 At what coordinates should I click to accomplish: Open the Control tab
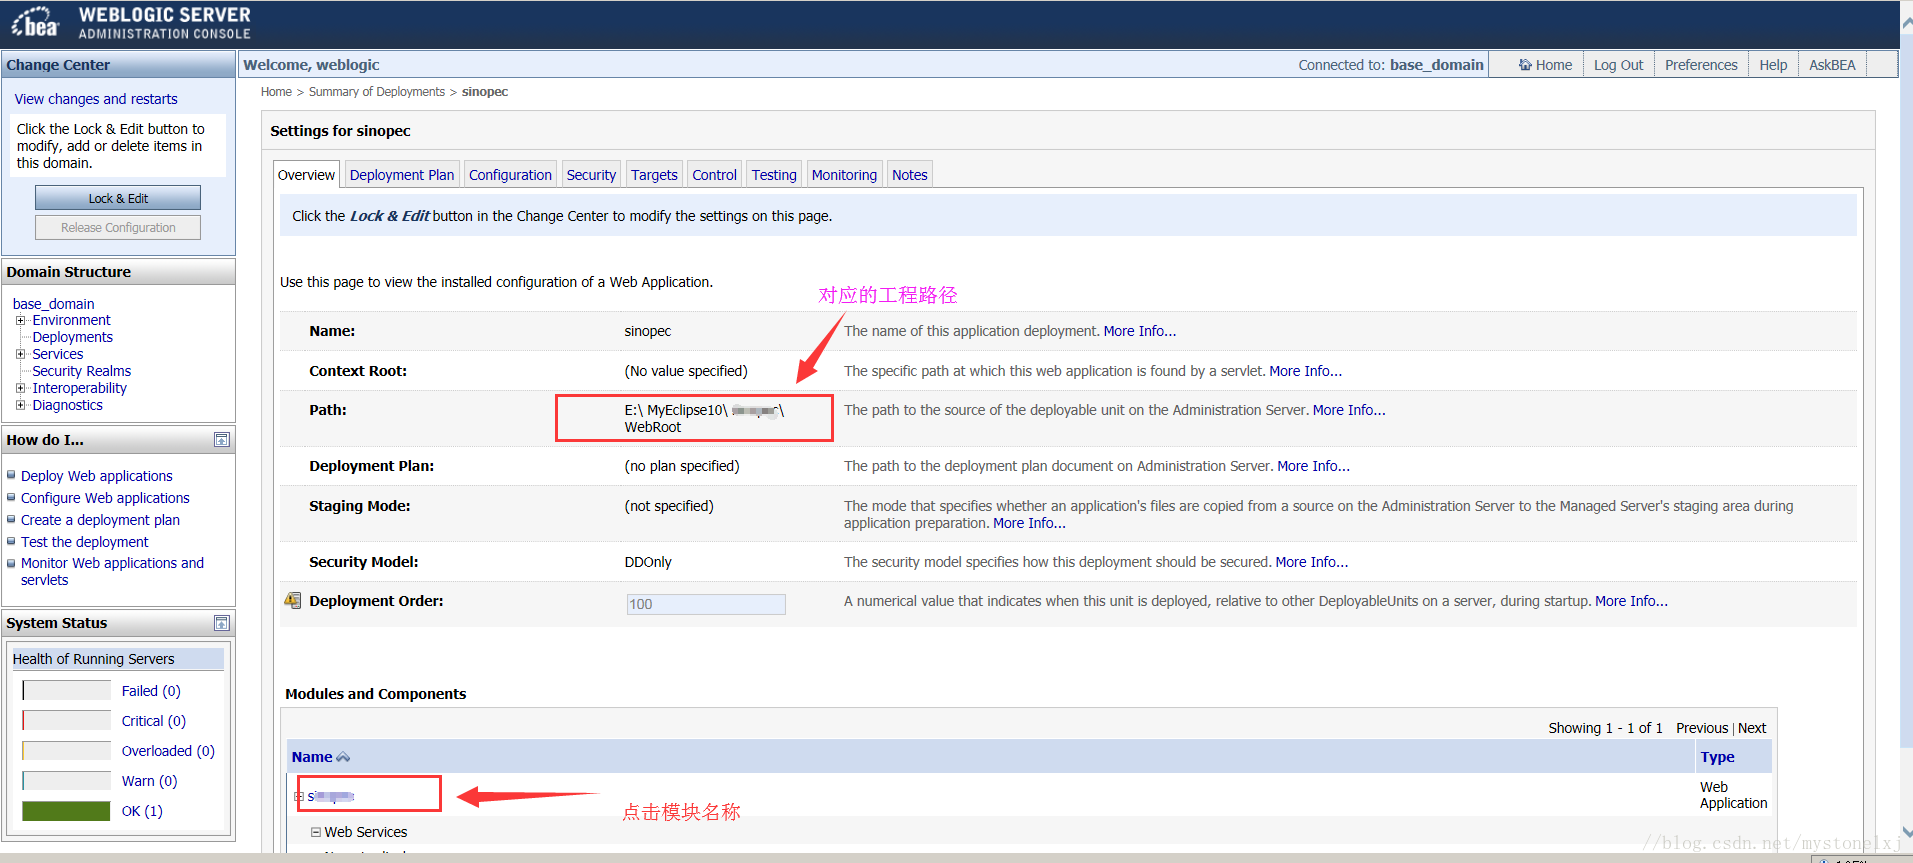[714, 175]
